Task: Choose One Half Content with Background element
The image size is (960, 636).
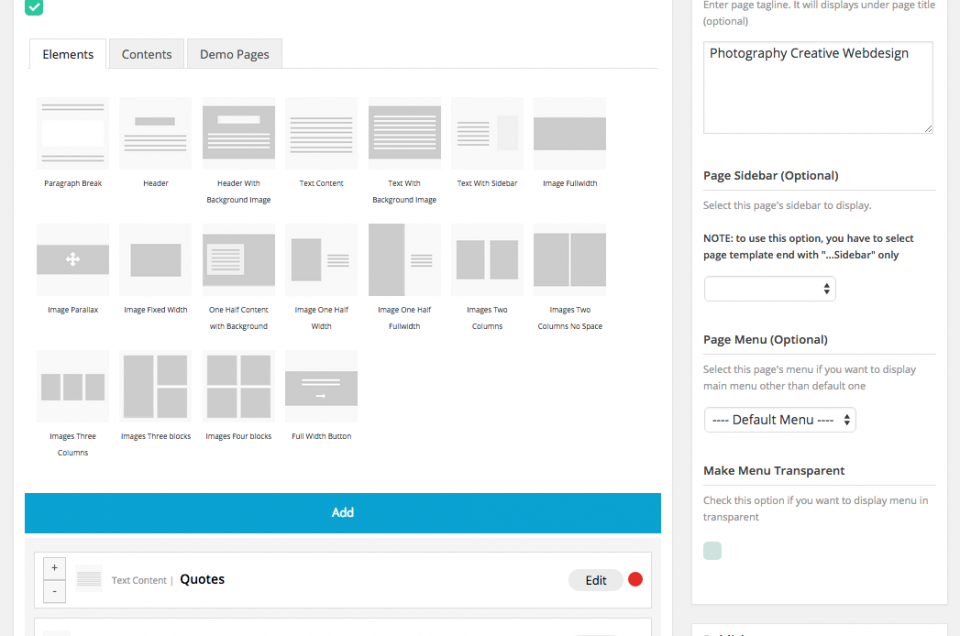Action: click(239, 260)
